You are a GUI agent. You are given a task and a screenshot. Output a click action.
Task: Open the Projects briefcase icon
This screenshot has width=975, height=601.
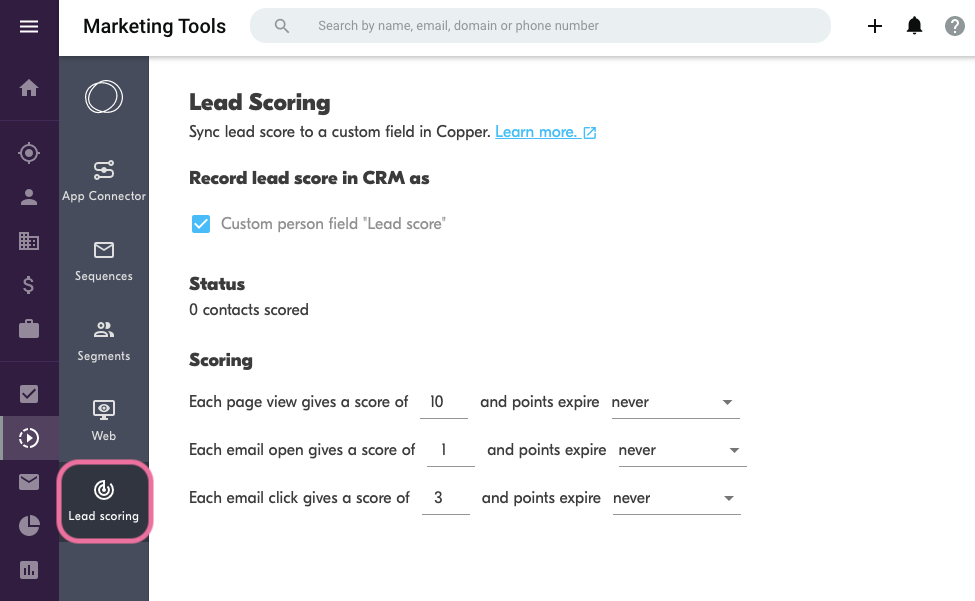coord(29,329)
